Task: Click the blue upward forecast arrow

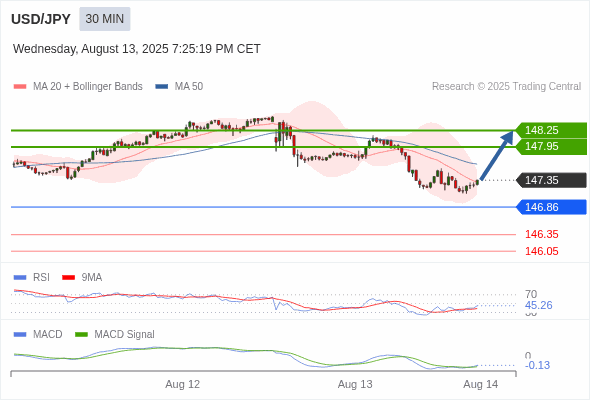Action: (497, 155)
